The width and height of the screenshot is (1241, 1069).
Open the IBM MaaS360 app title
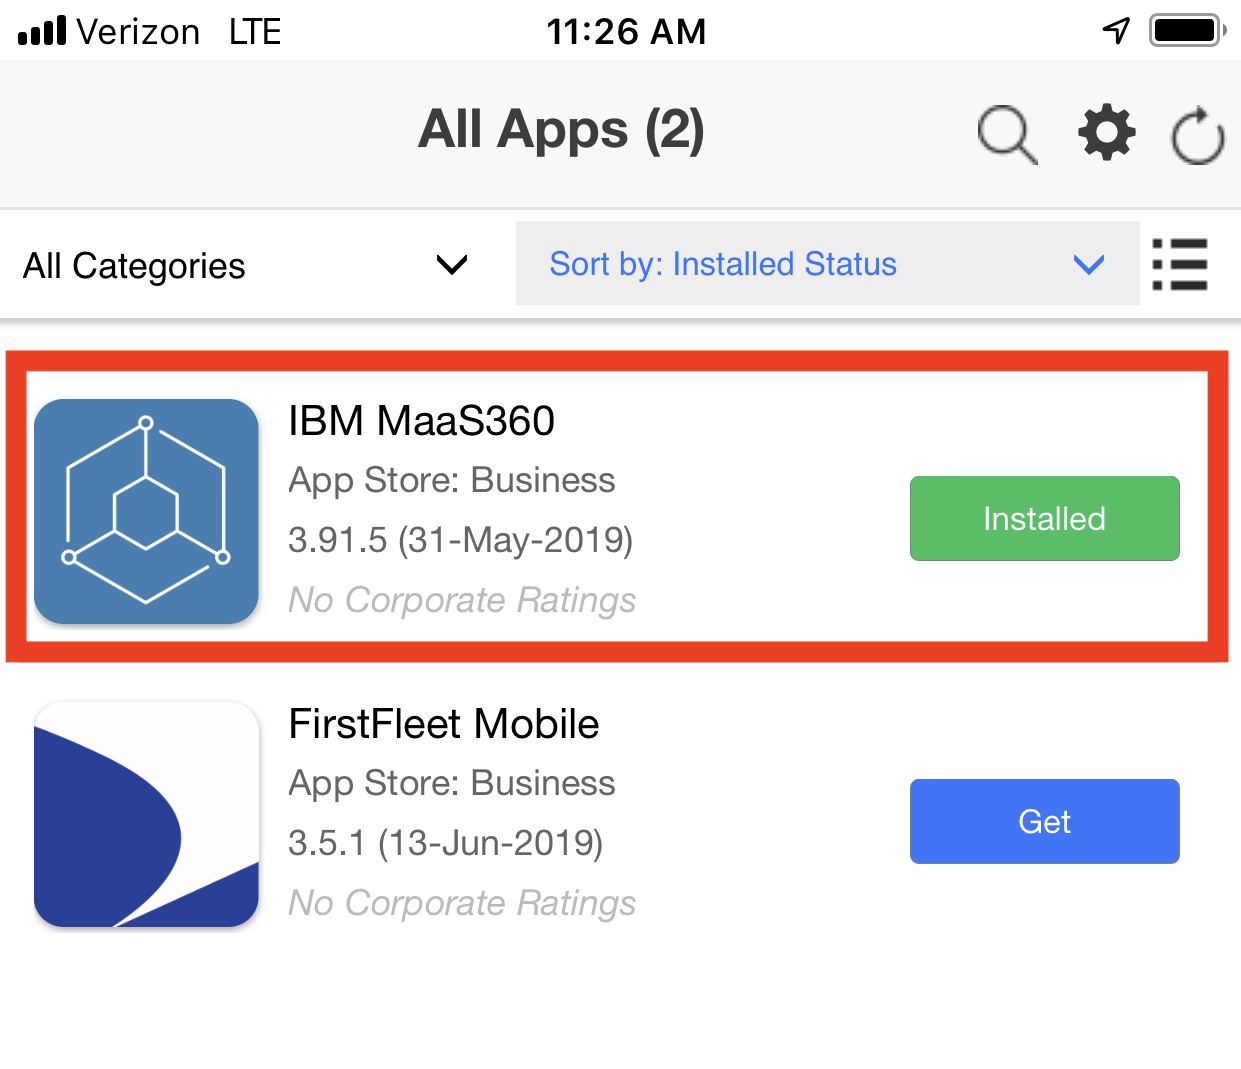(421, 421)
